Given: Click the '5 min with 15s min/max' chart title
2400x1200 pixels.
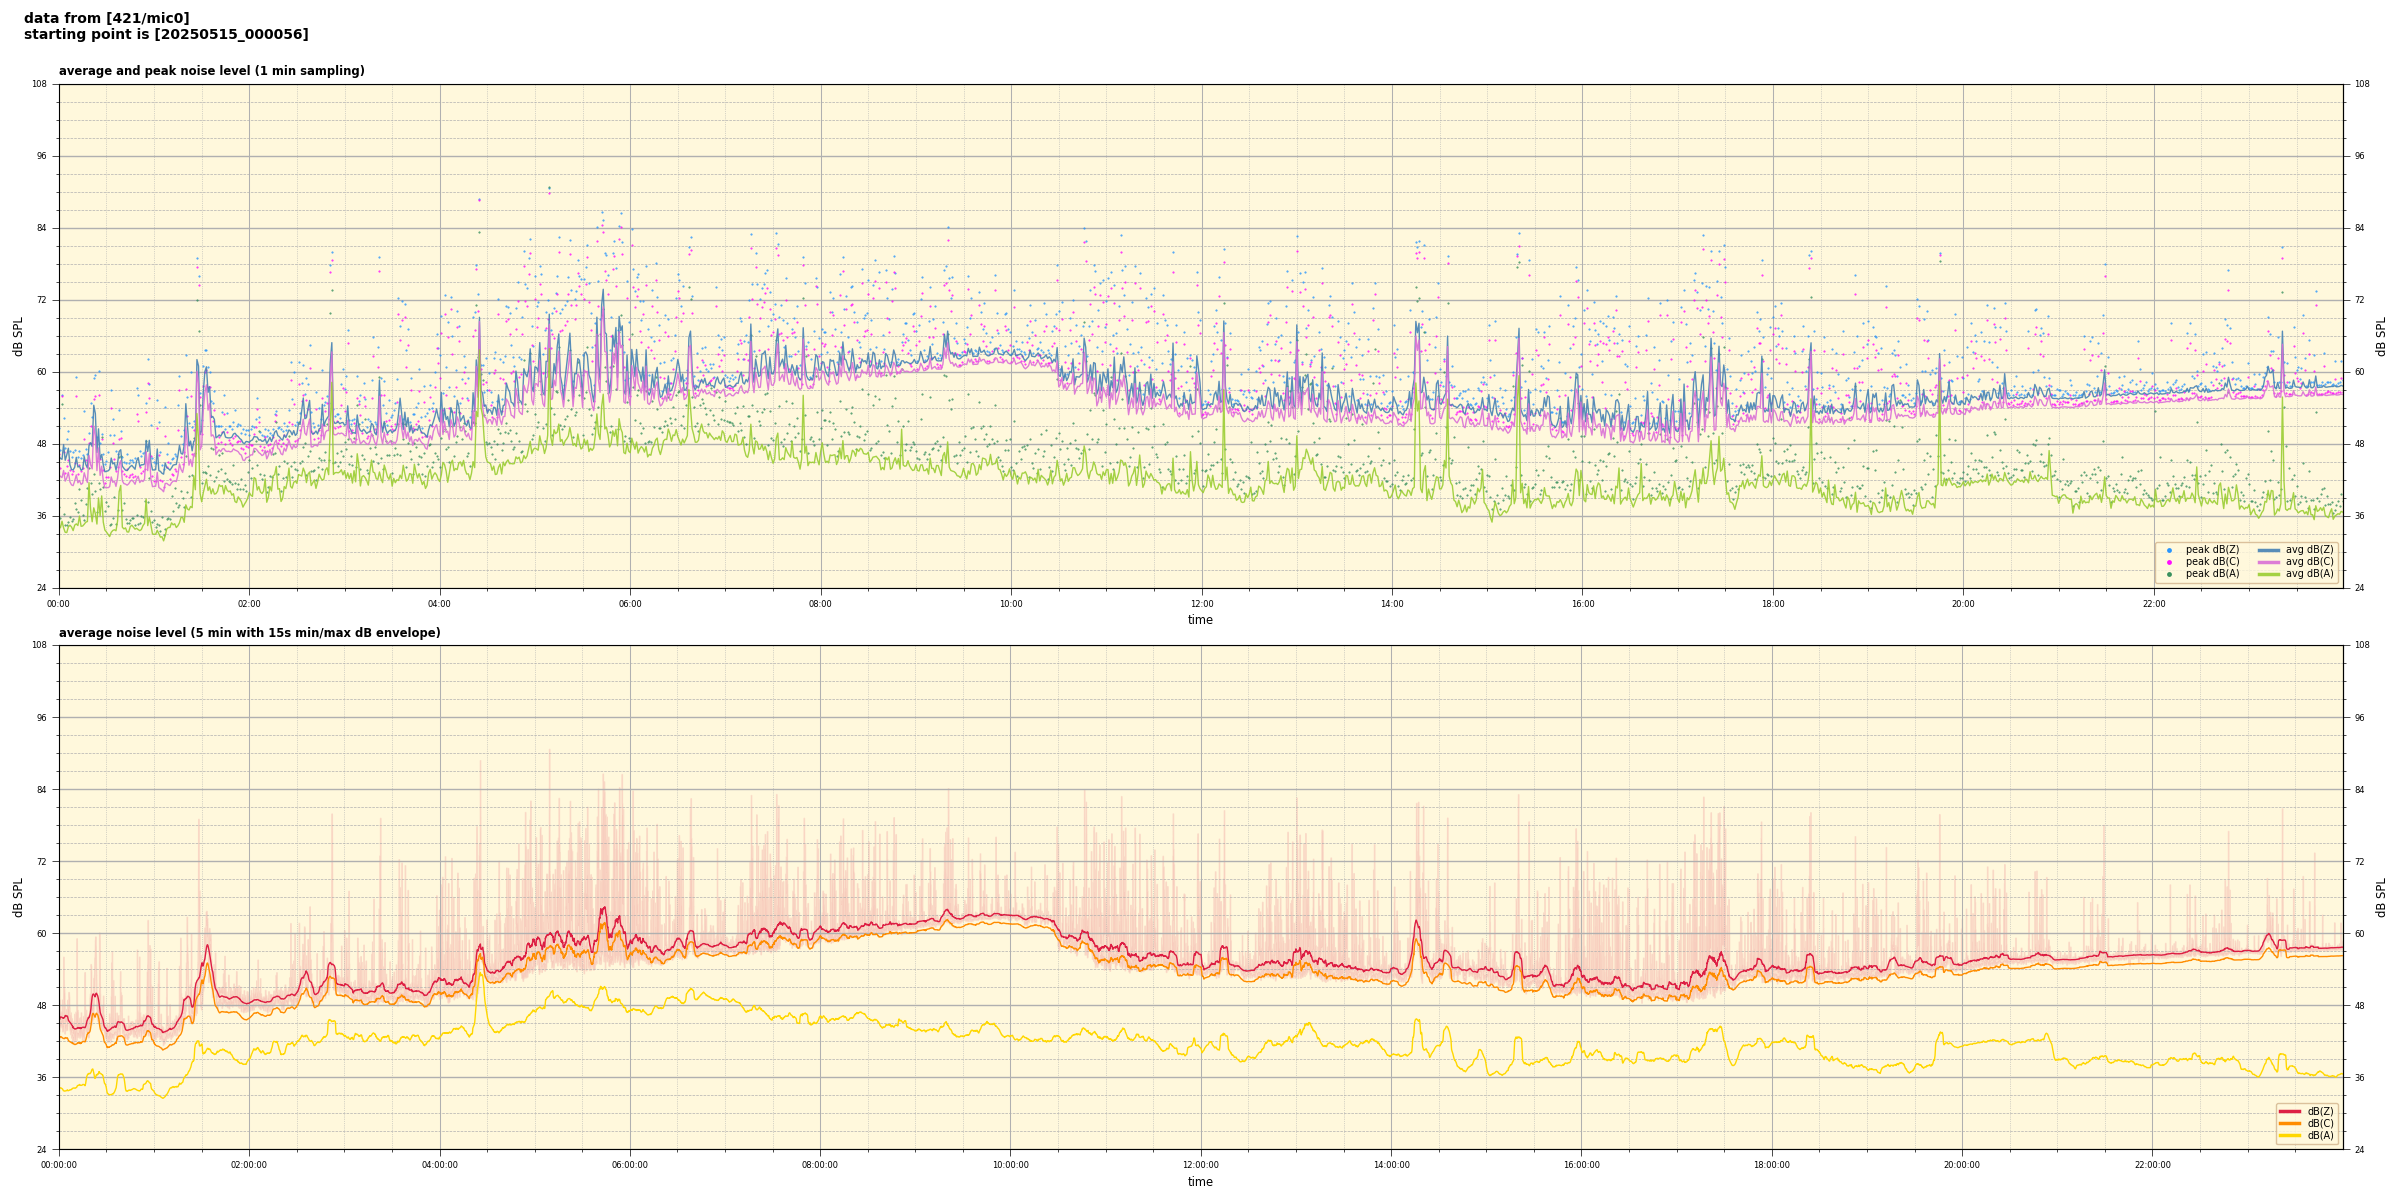Looking at the screenshot, I should point(249,633).
